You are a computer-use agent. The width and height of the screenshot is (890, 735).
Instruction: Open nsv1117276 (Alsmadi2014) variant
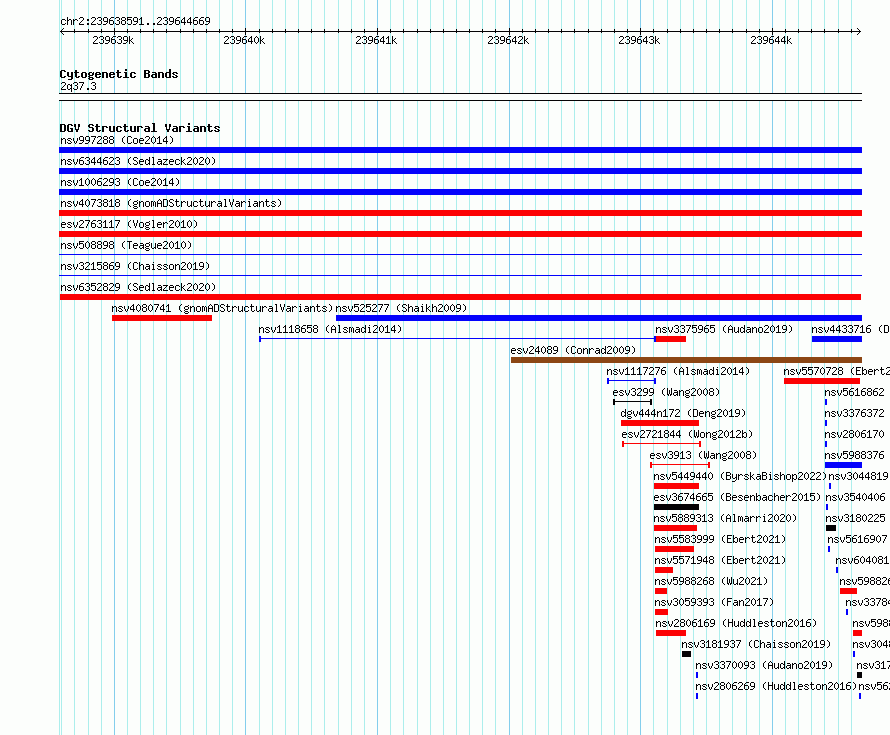[678, 371]
